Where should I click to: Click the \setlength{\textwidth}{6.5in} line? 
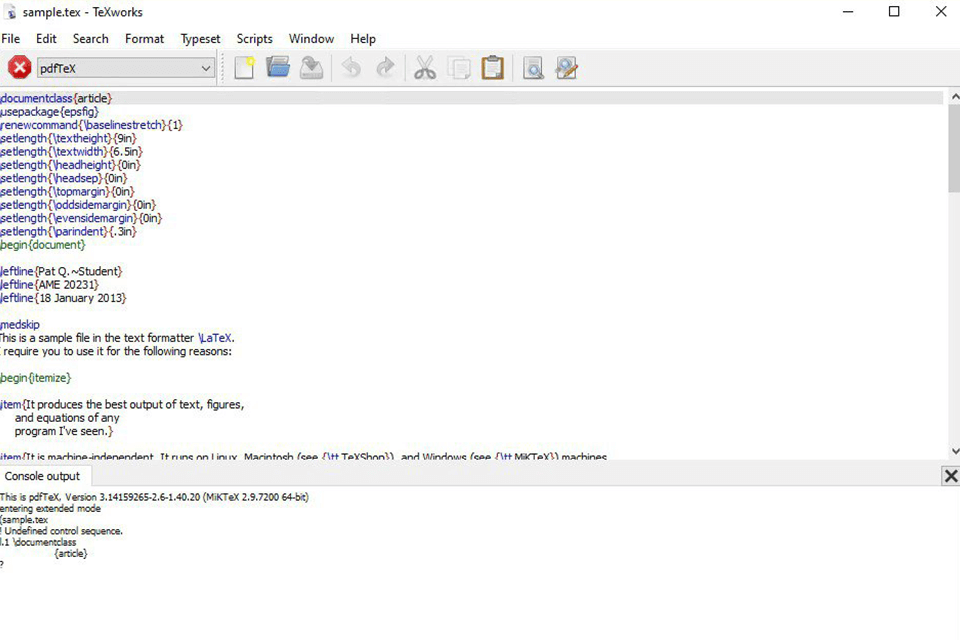pyautogui.click(x=72, y=152)
